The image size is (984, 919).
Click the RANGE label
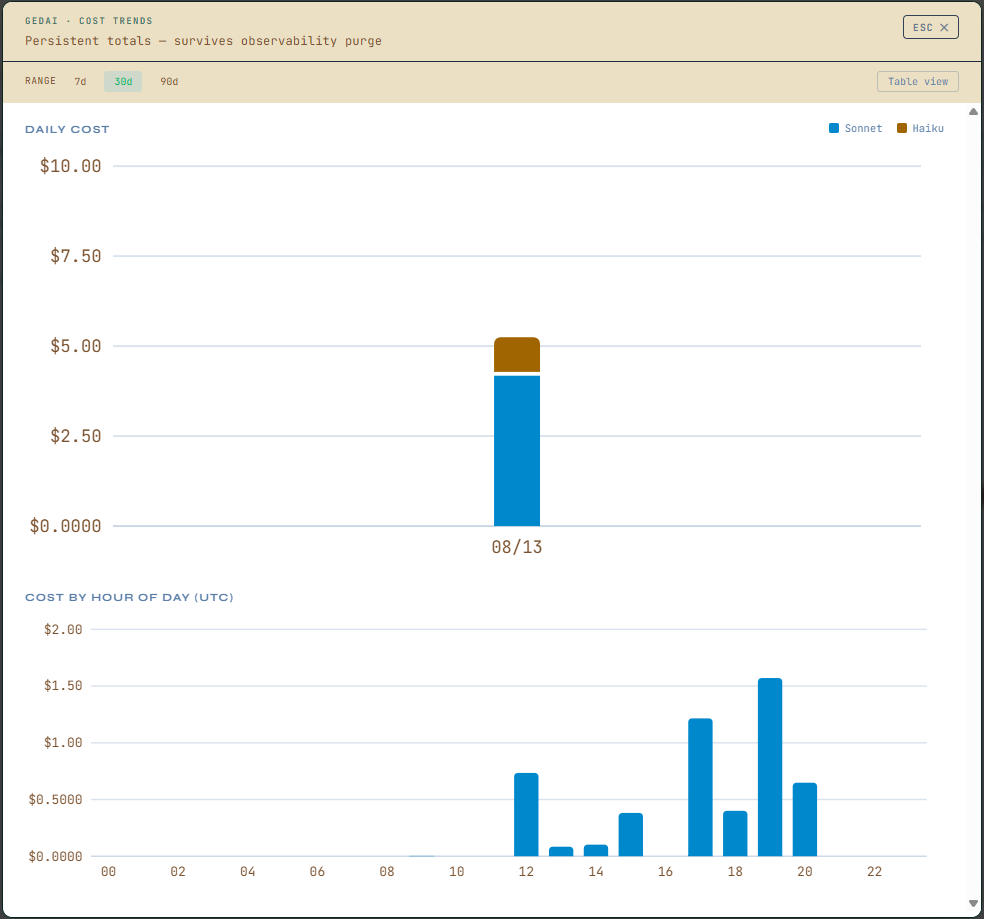tap(40, 81)
